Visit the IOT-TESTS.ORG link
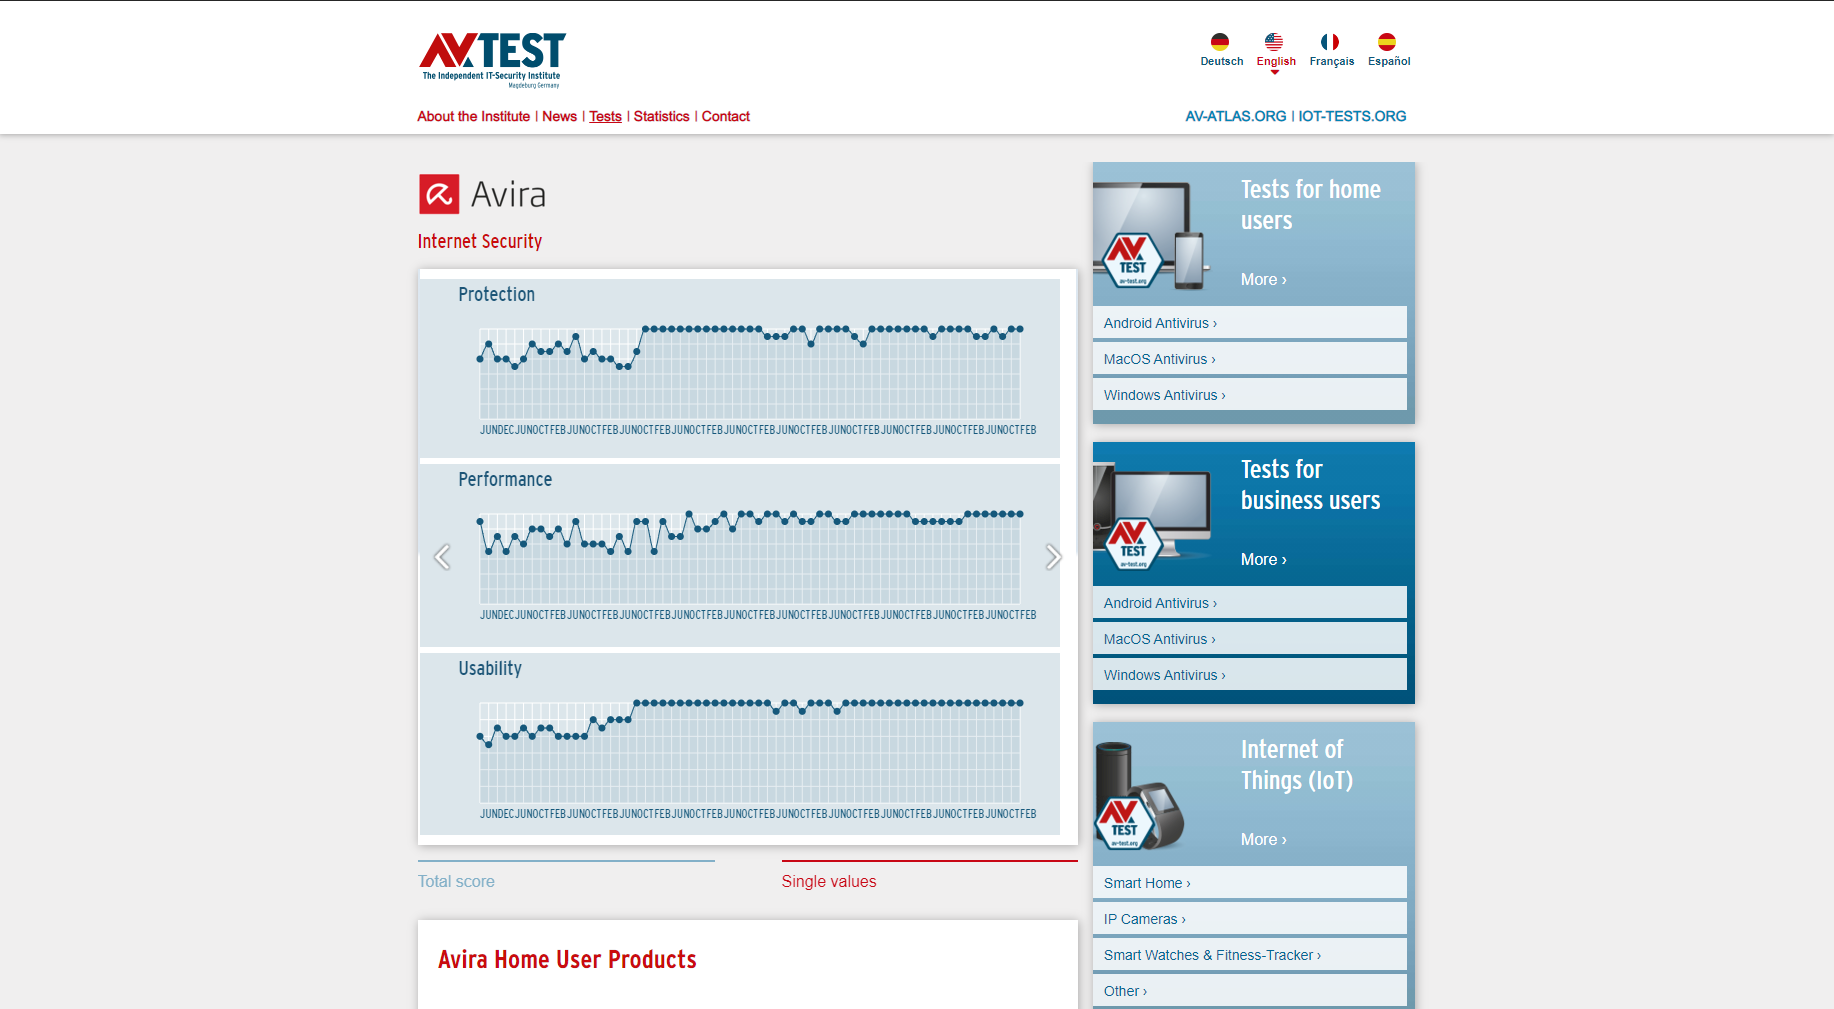The width and height of the screenshot is (1834, 1009). tap(1352, 117)
